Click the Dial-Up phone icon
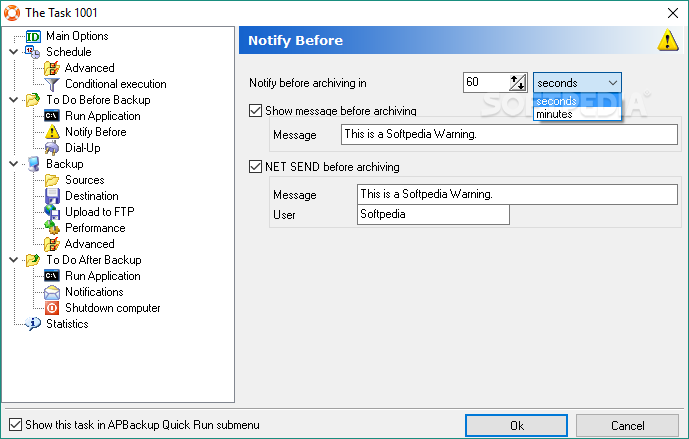The width and height of the screenshot is (689, 439). pyautogui.click(x=52, y=148)
